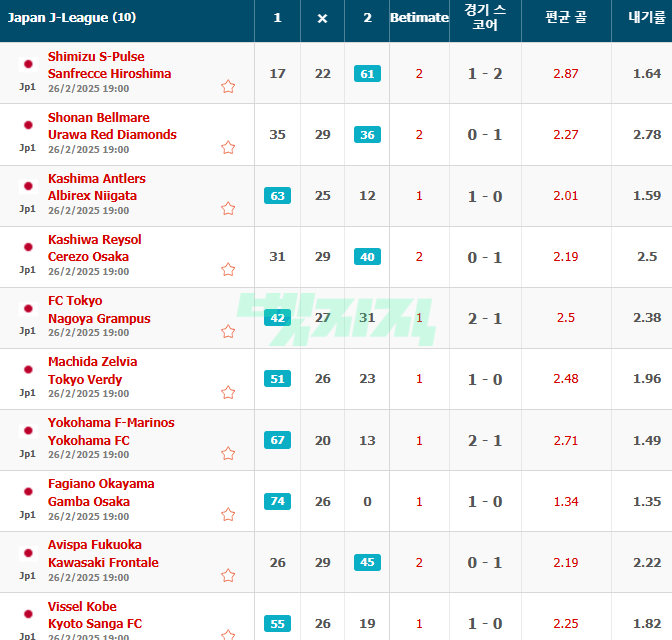Favorite the Fagiano Okayama match star
This screenshot has width=672, height=640.
coord(228,514)
